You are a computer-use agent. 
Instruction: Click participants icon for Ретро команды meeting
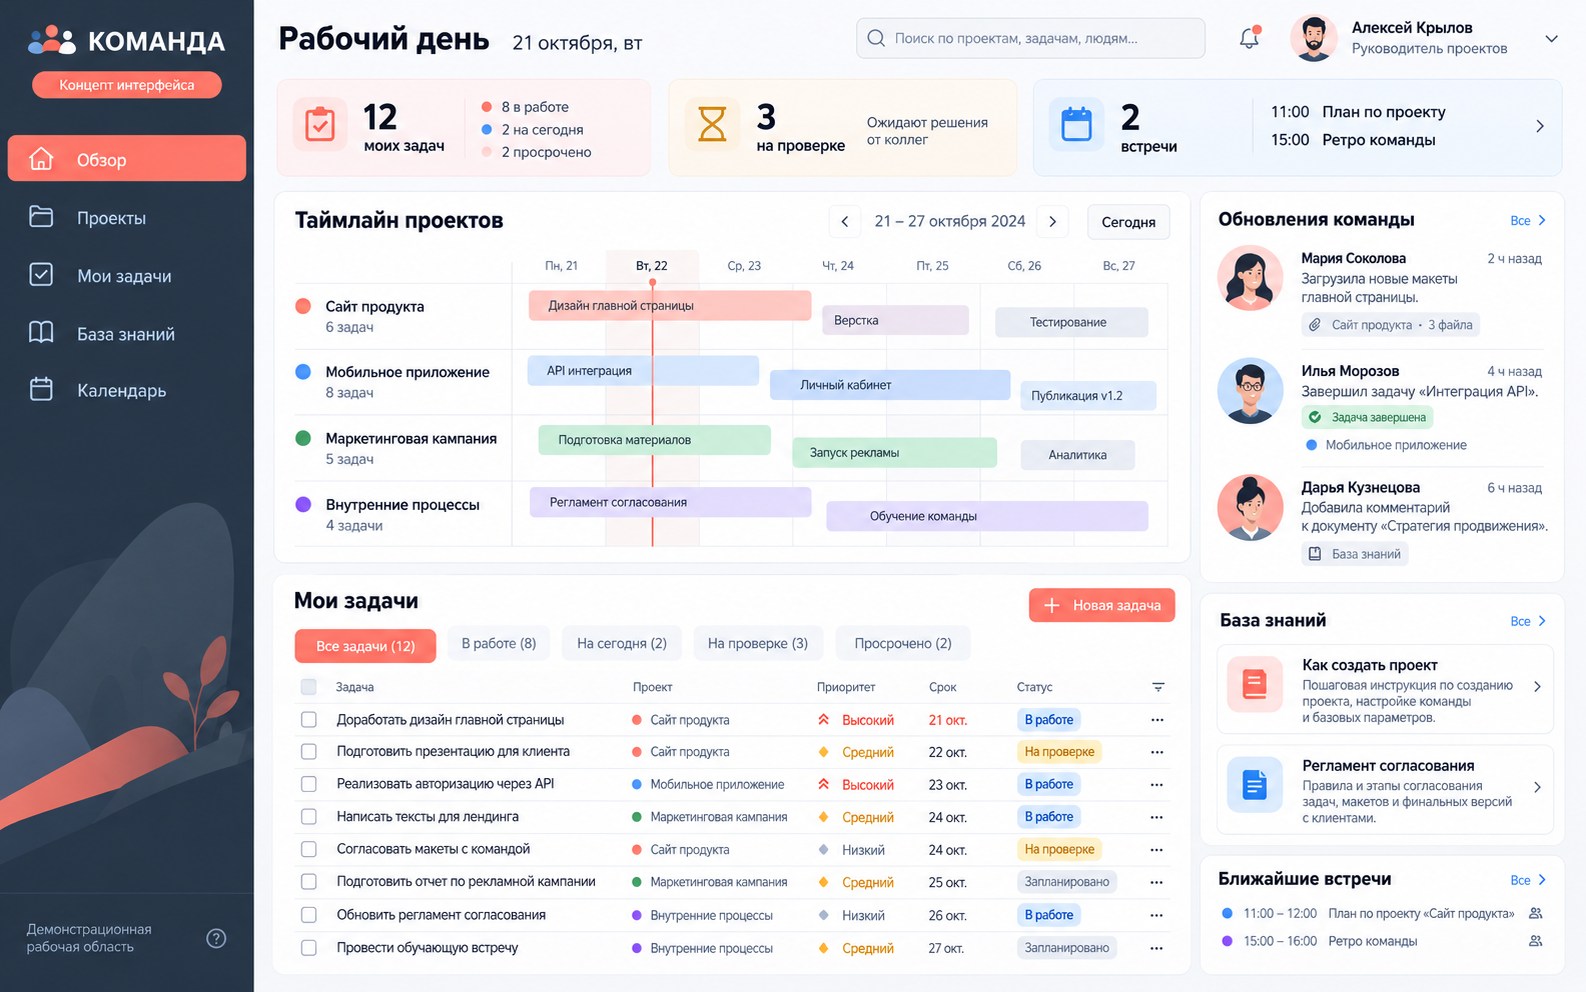1536,941
